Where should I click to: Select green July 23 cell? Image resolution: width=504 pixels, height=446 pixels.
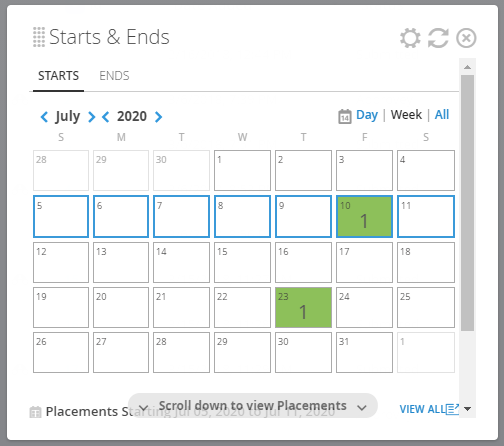point(303,307)
